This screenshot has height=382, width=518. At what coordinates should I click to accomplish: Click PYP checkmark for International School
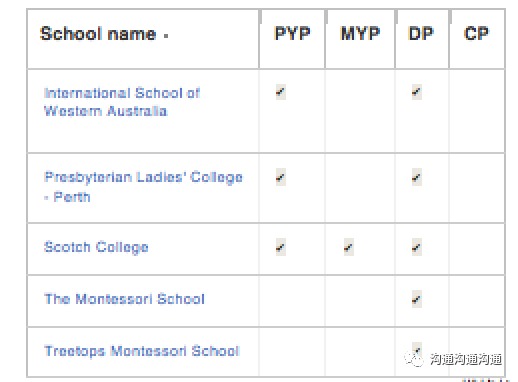tap(281, 92)
